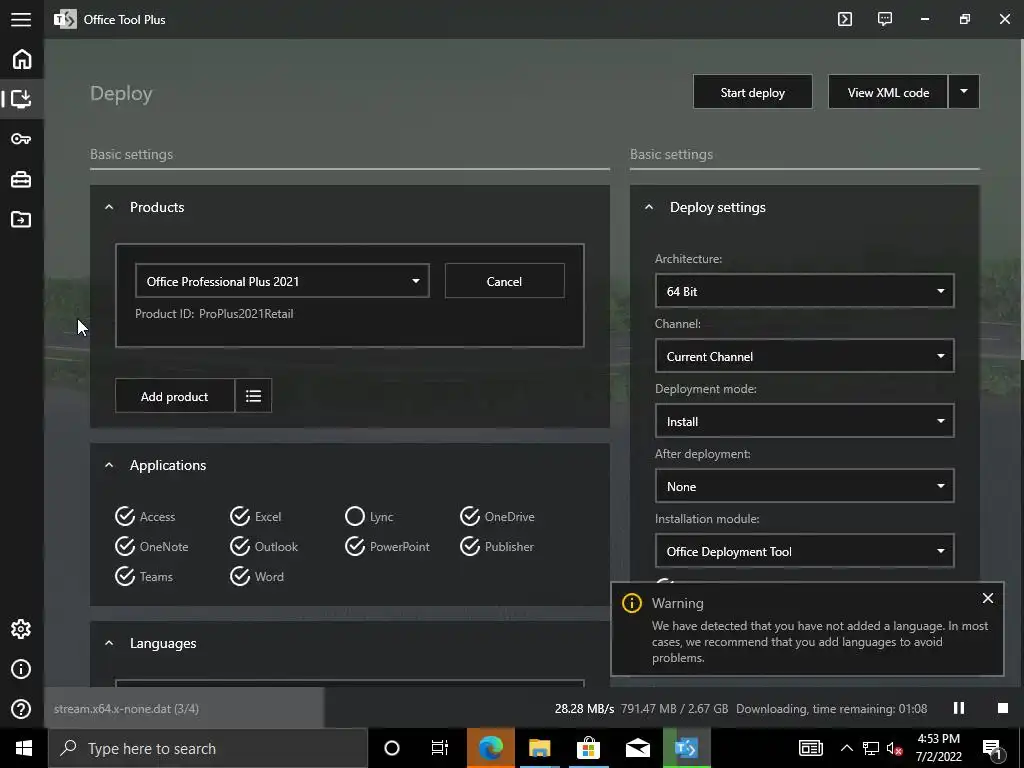The width and height of the screenshot is (1024, 768).
Task: Open Microsoft Store from taskbar
Action: coord(588,748)
